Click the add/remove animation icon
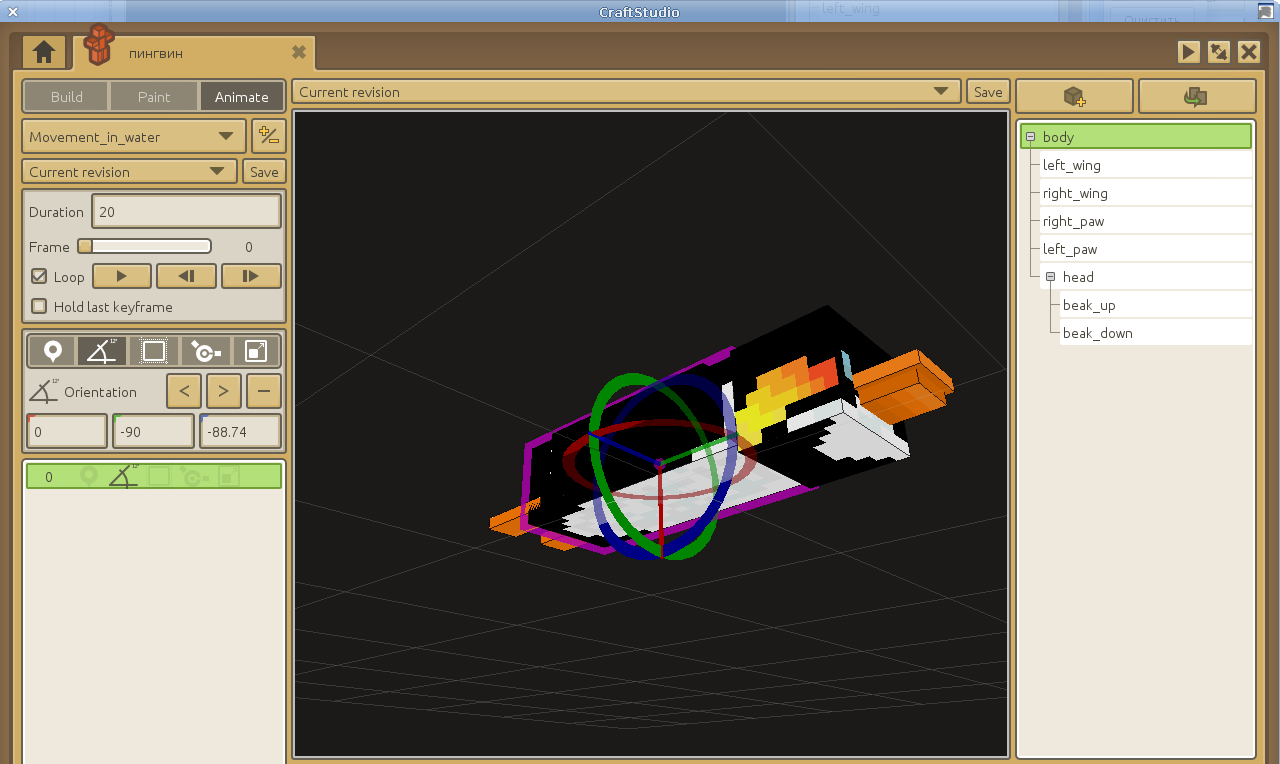This screenshot has width=1280, height=764. [268, 136]
